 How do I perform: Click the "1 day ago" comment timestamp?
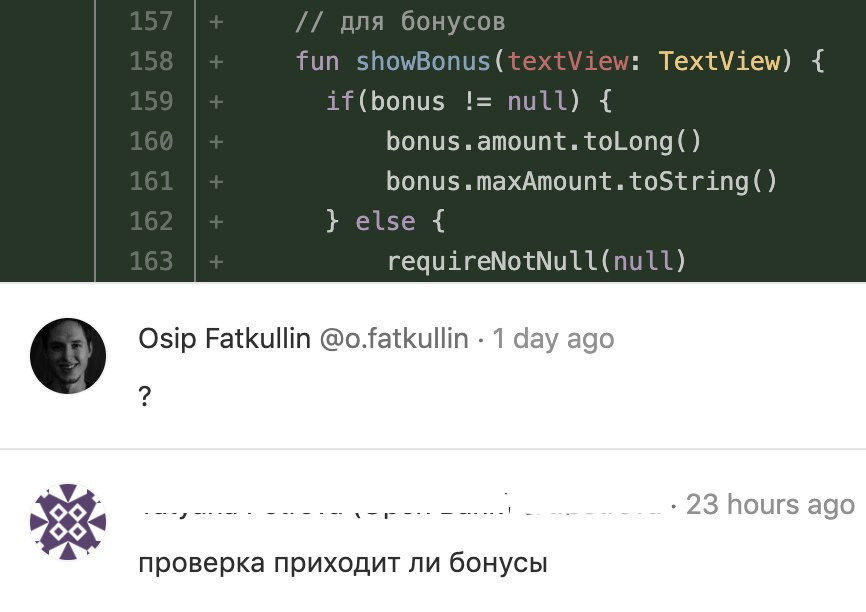pos(553,339)
